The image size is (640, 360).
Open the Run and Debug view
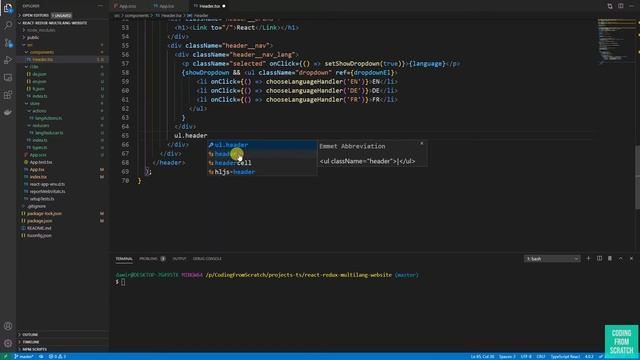pos(8,60)
